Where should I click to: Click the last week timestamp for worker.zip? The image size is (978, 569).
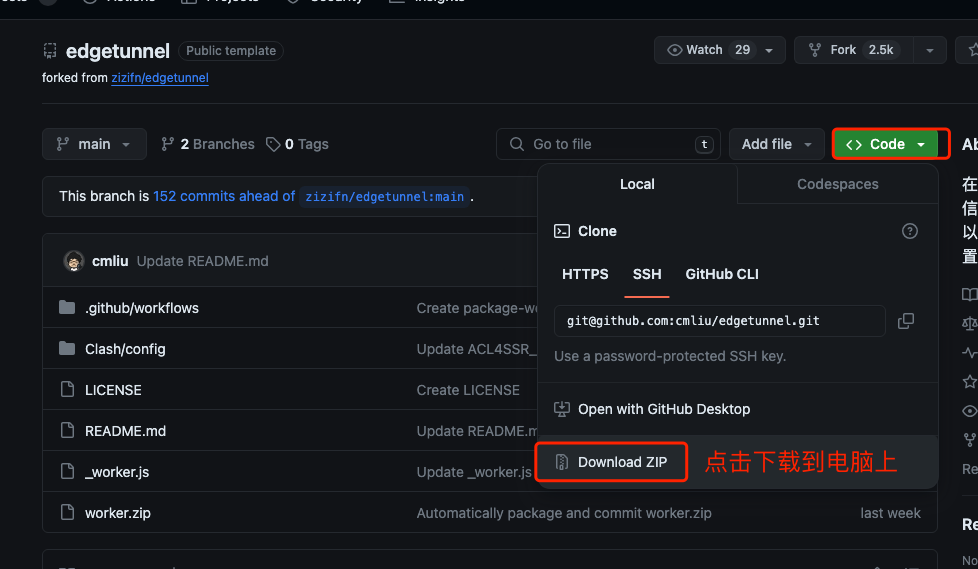[890, 513]
